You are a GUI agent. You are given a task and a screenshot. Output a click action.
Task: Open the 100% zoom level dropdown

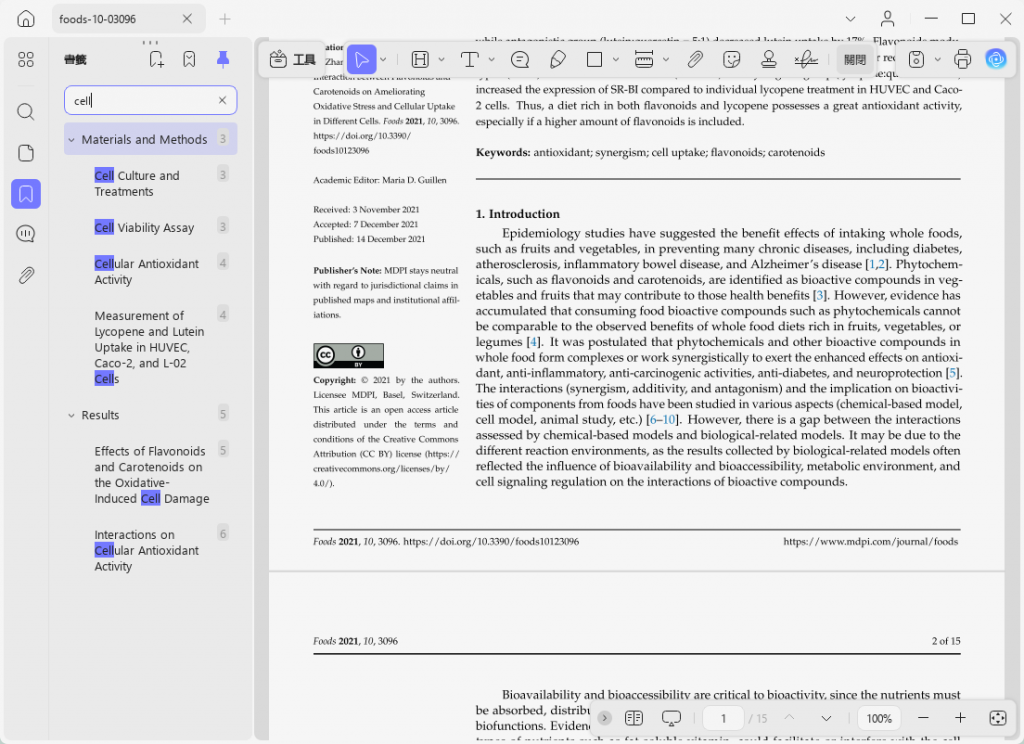(879, 718)
